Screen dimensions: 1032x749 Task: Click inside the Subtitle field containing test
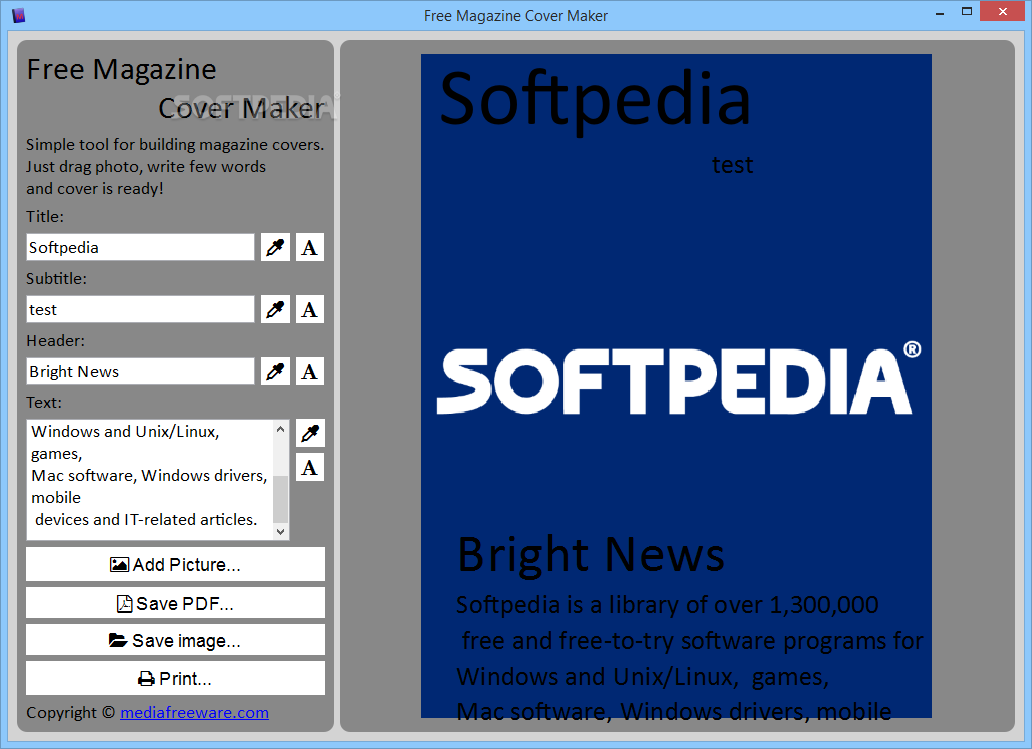tap(140, 309)
